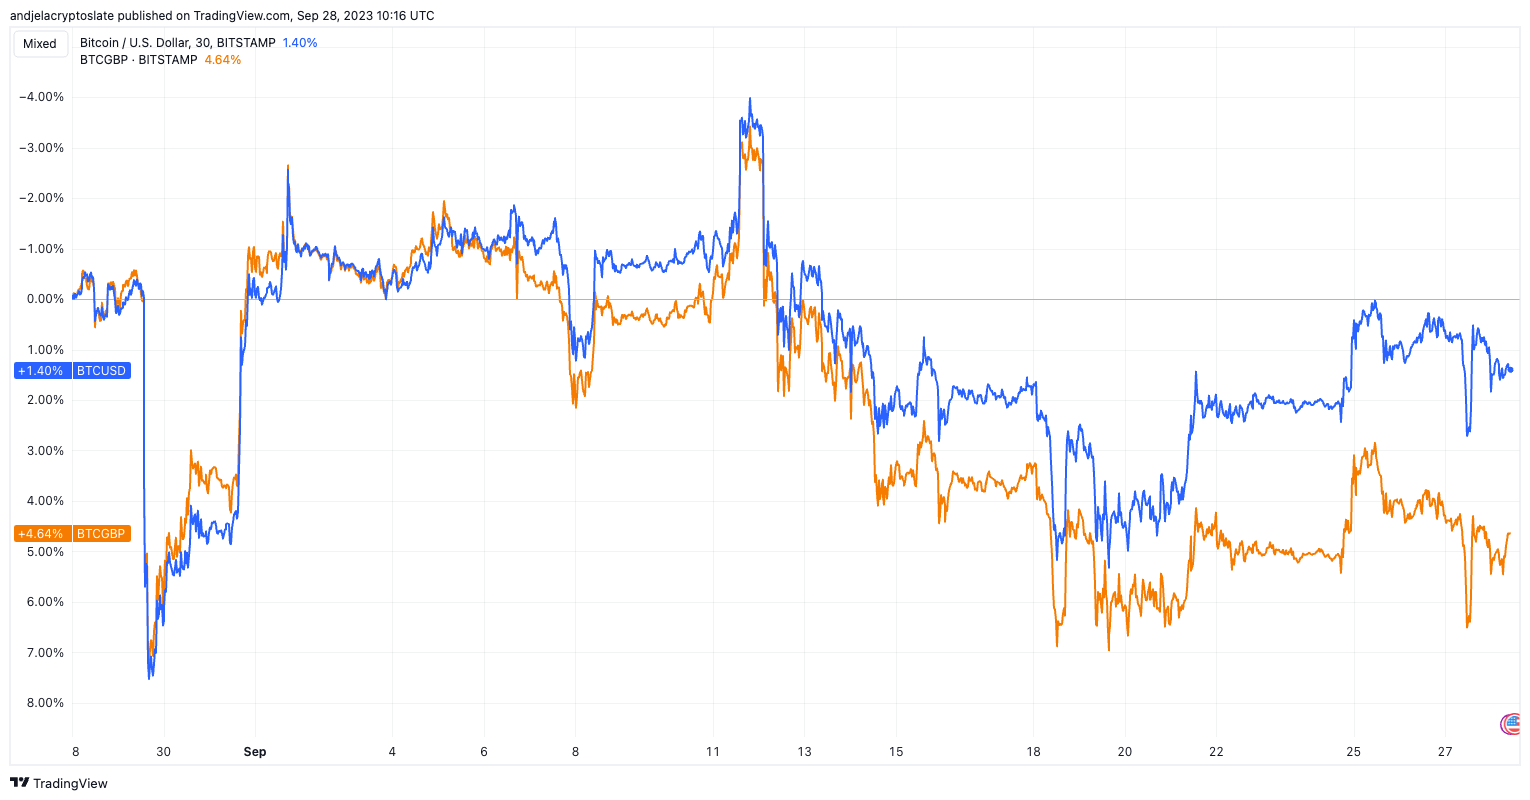Click the orange 4.64% change value in legend
Screen dimensions: 1530x800
pos(221,59)
